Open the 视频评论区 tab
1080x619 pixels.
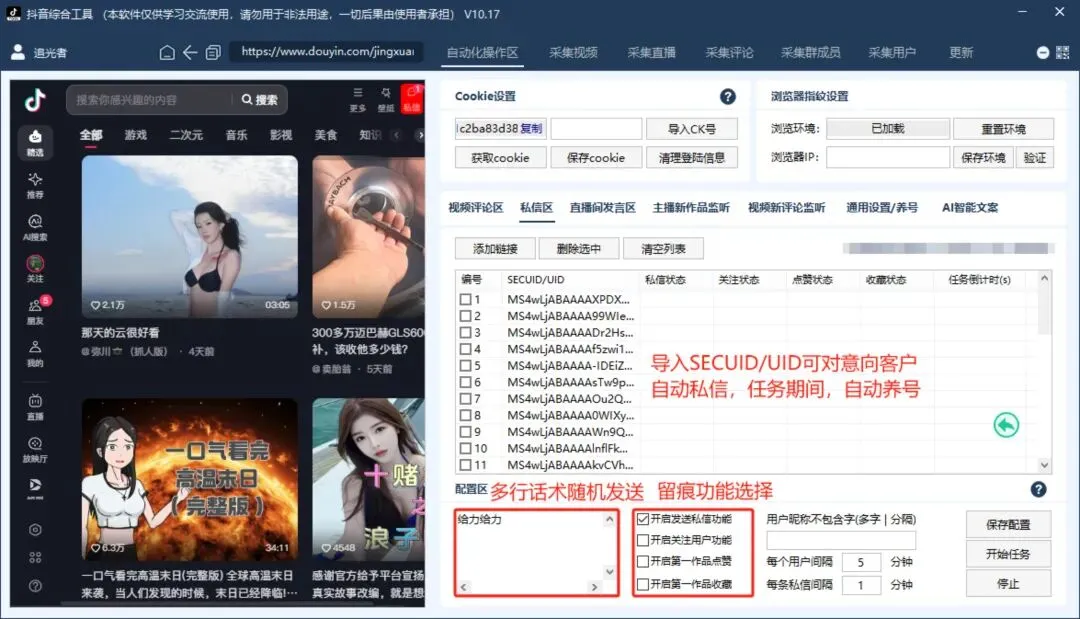[x=476, y=208]
